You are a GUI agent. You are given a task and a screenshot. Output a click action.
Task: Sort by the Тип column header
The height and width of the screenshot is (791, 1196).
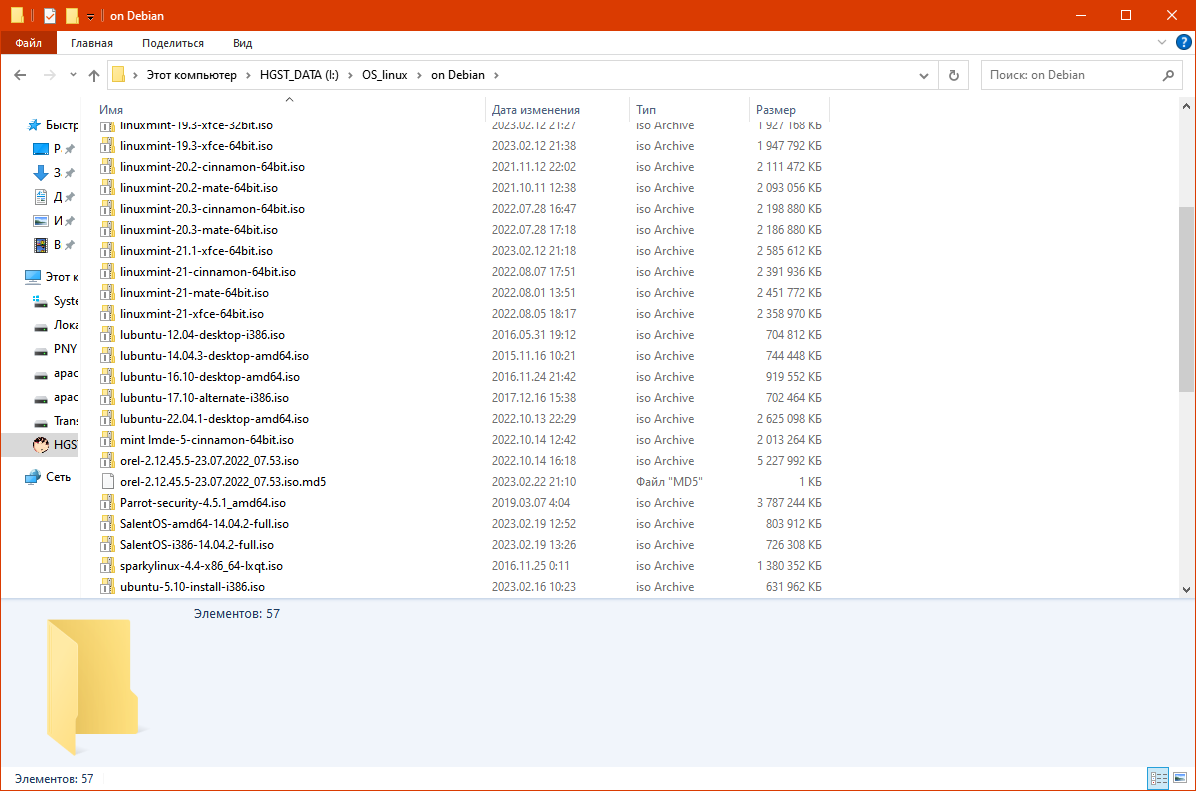(645, 110)
